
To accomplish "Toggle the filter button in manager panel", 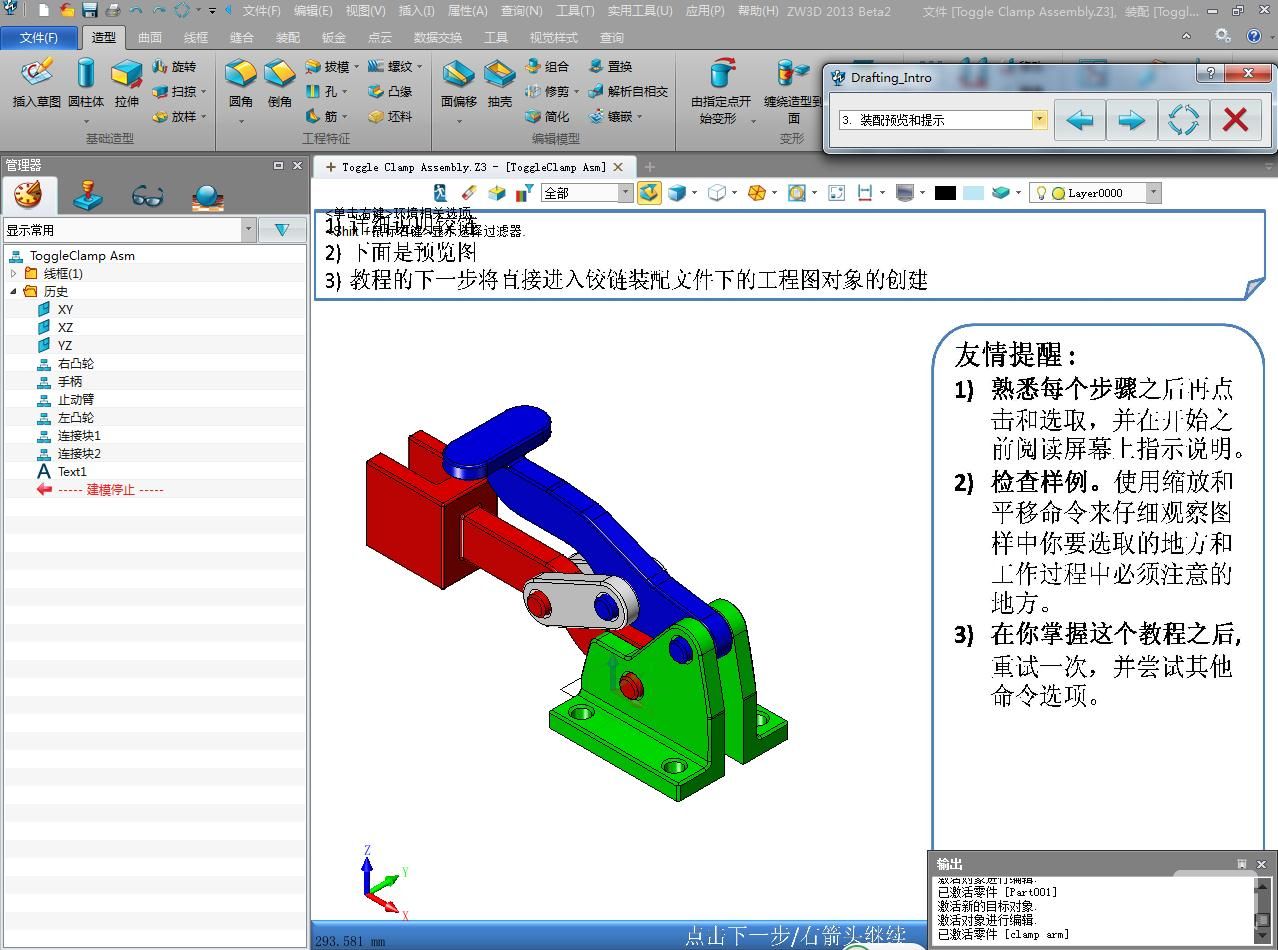I will [282, 230].
